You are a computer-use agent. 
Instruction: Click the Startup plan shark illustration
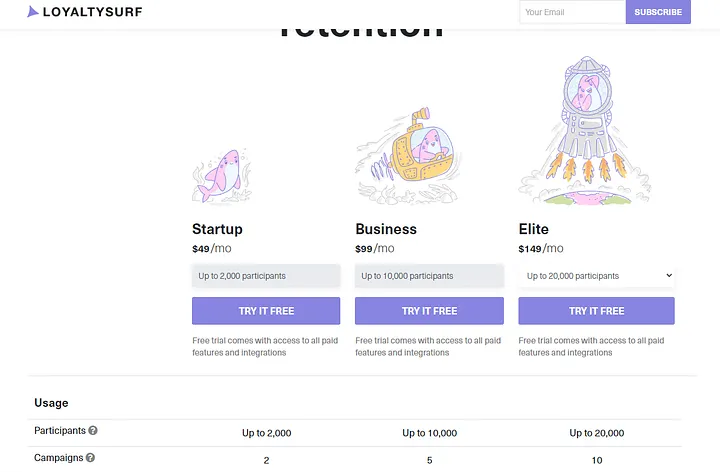coord(222,176)
